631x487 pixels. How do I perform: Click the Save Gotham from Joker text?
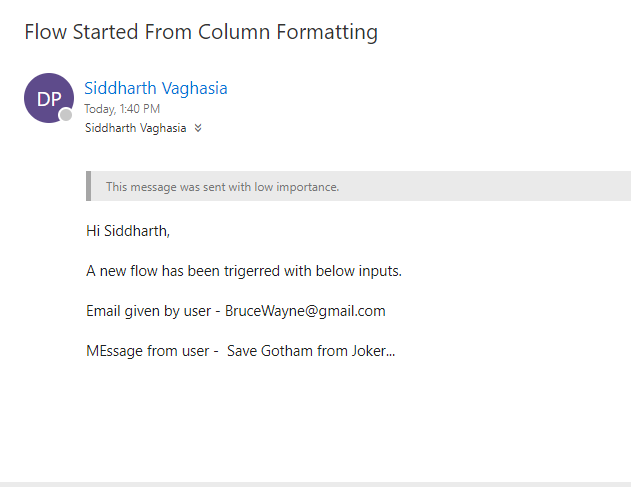coord(311,351)
